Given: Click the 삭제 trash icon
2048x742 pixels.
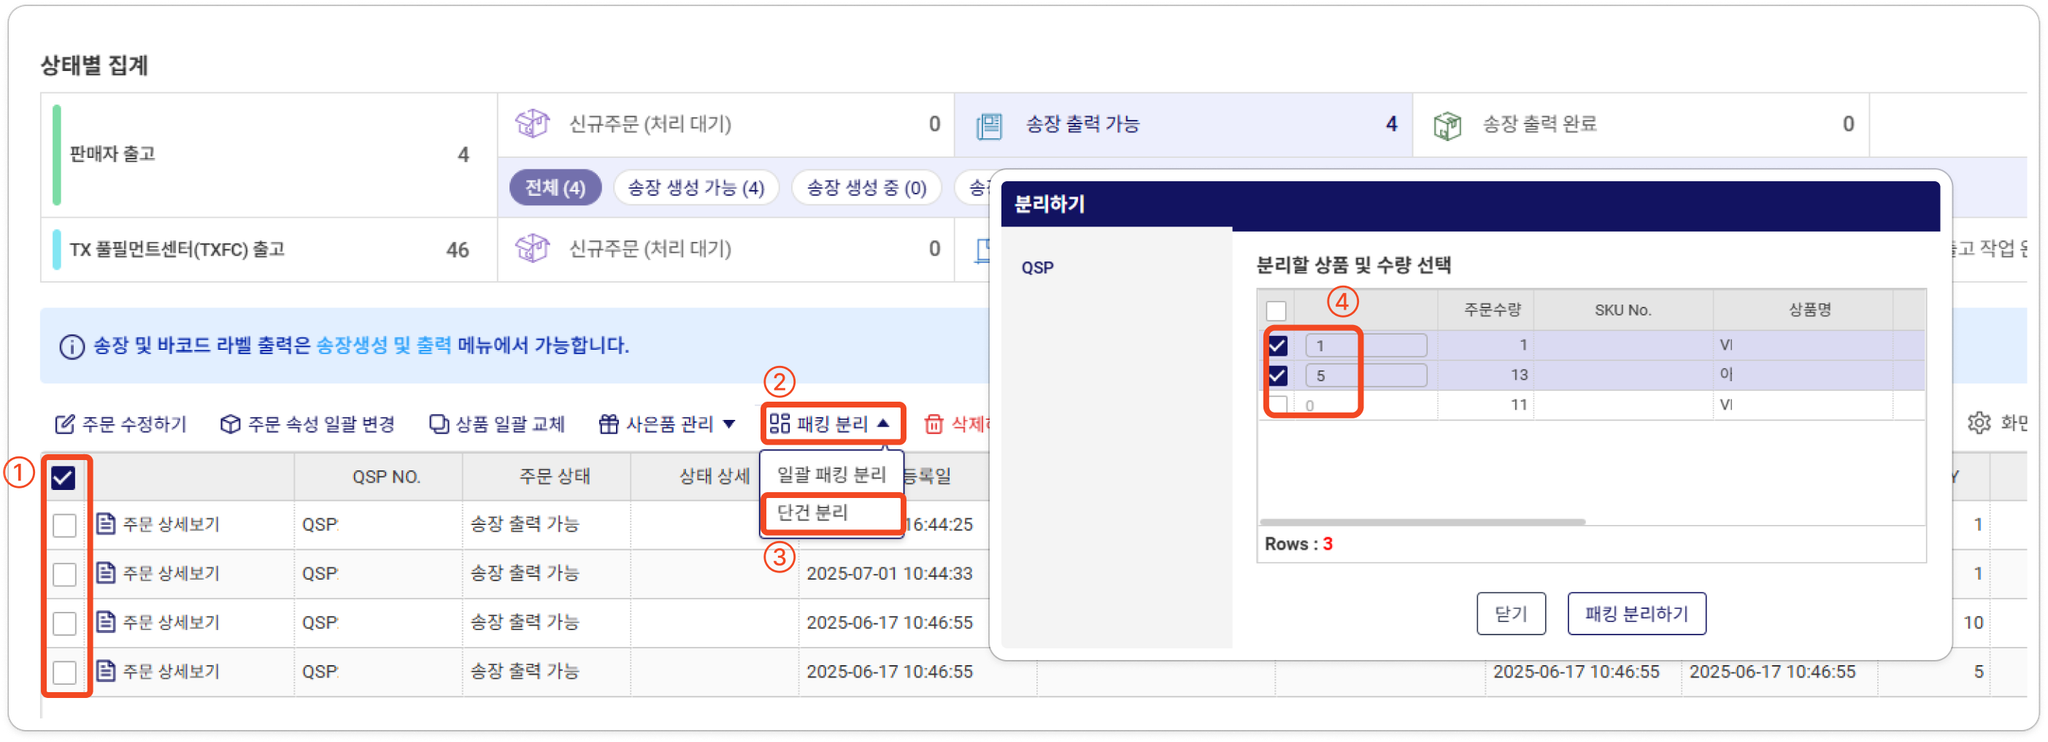Looking at the screenshot, I should (x=934, y=424).
